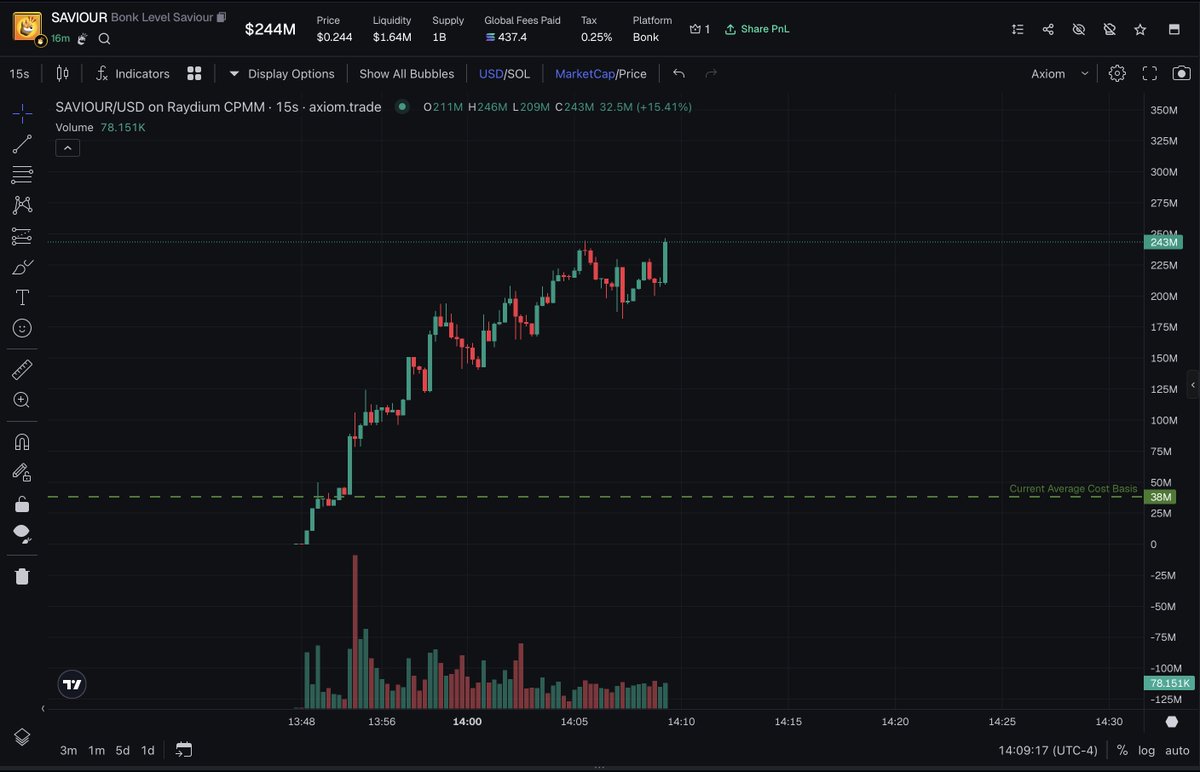
Task: Activate the zoom-in tool
Action: (x=22, y=400)
